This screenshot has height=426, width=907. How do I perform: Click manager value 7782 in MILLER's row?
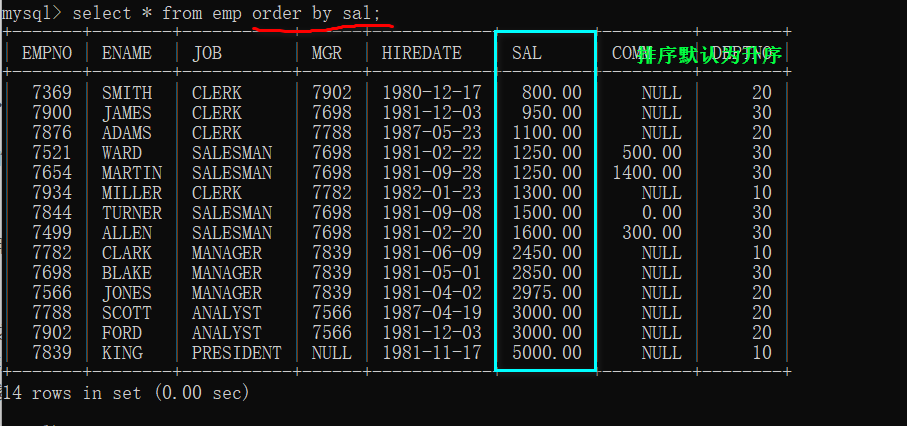(x=331, y=193)
